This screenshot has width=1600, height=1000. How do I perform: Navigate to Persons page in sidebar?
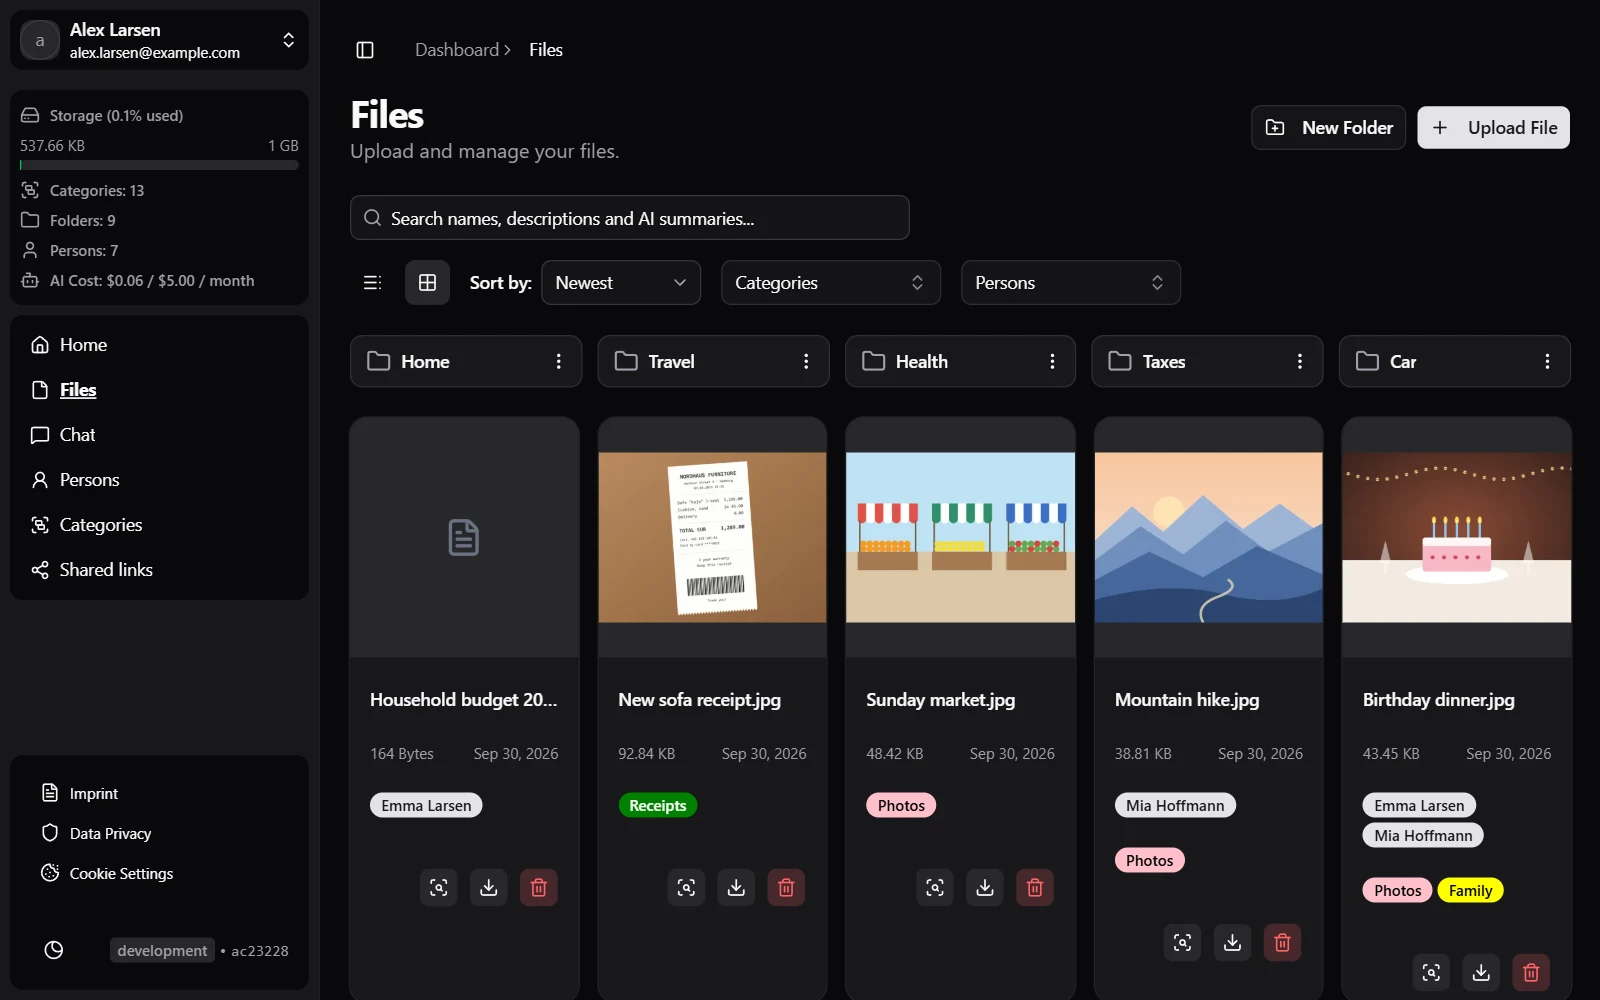point(160,480)
